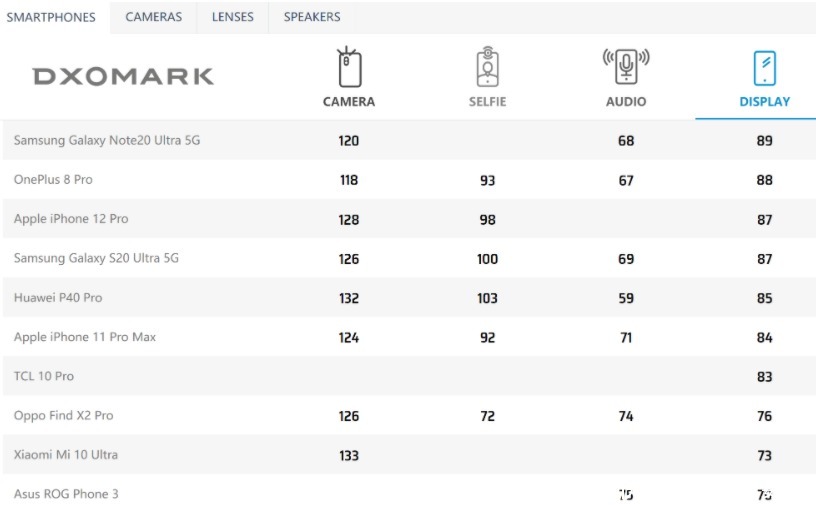Image resolution: width=816 pixels, height=505 pixels.
Task: Click the Display phone icon
Action: 764,68
